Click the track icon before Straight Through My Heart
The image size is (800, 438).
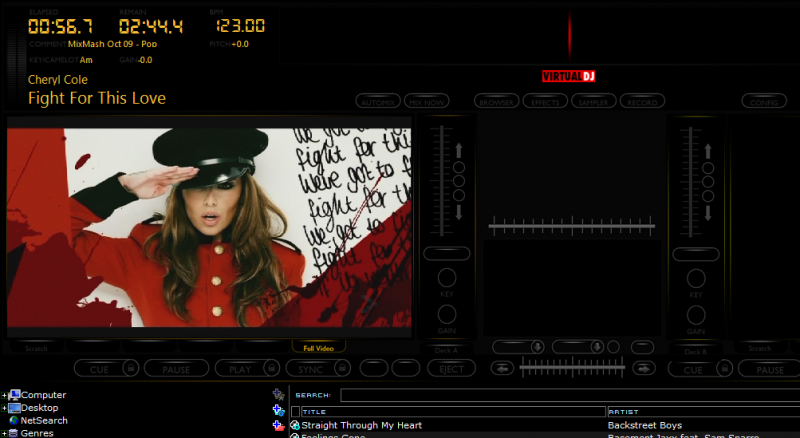[294, 425]
